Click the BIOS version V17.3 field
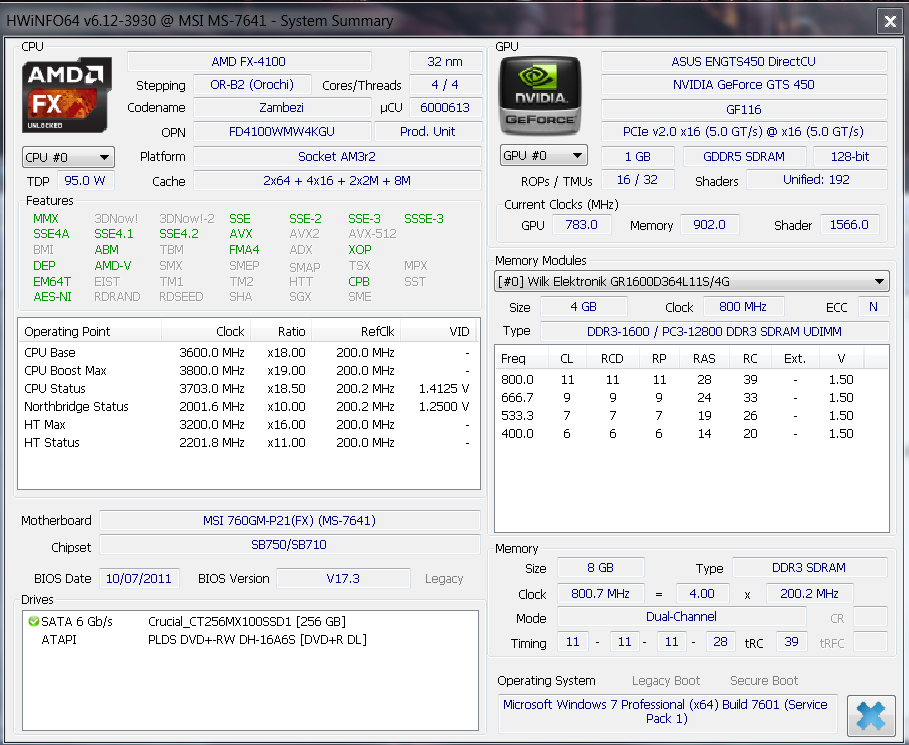The image size is (909, 745). [343, 579]
